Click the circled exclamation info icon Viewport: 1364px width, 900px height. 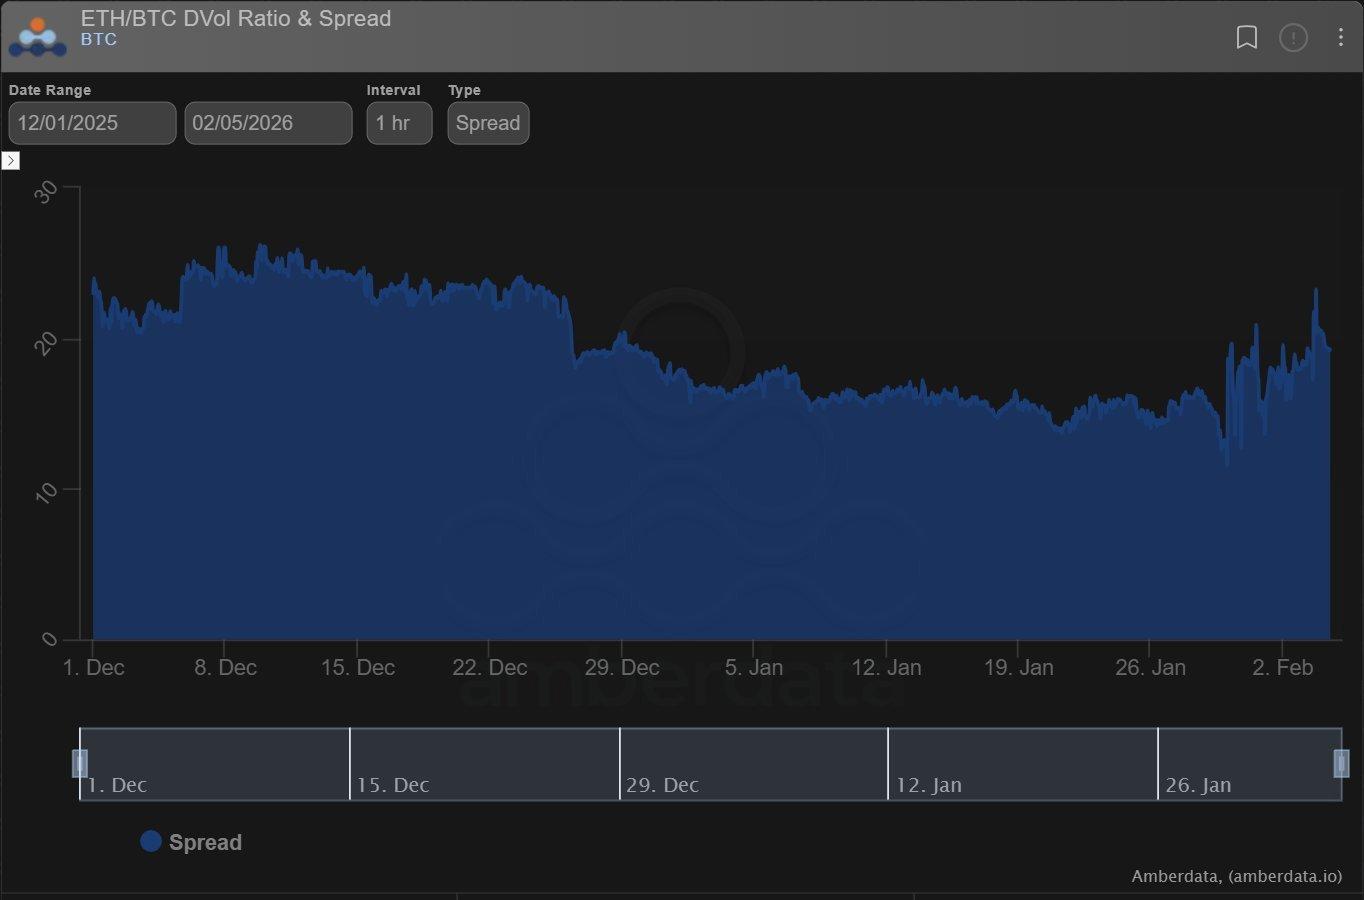click(1293, 38)
